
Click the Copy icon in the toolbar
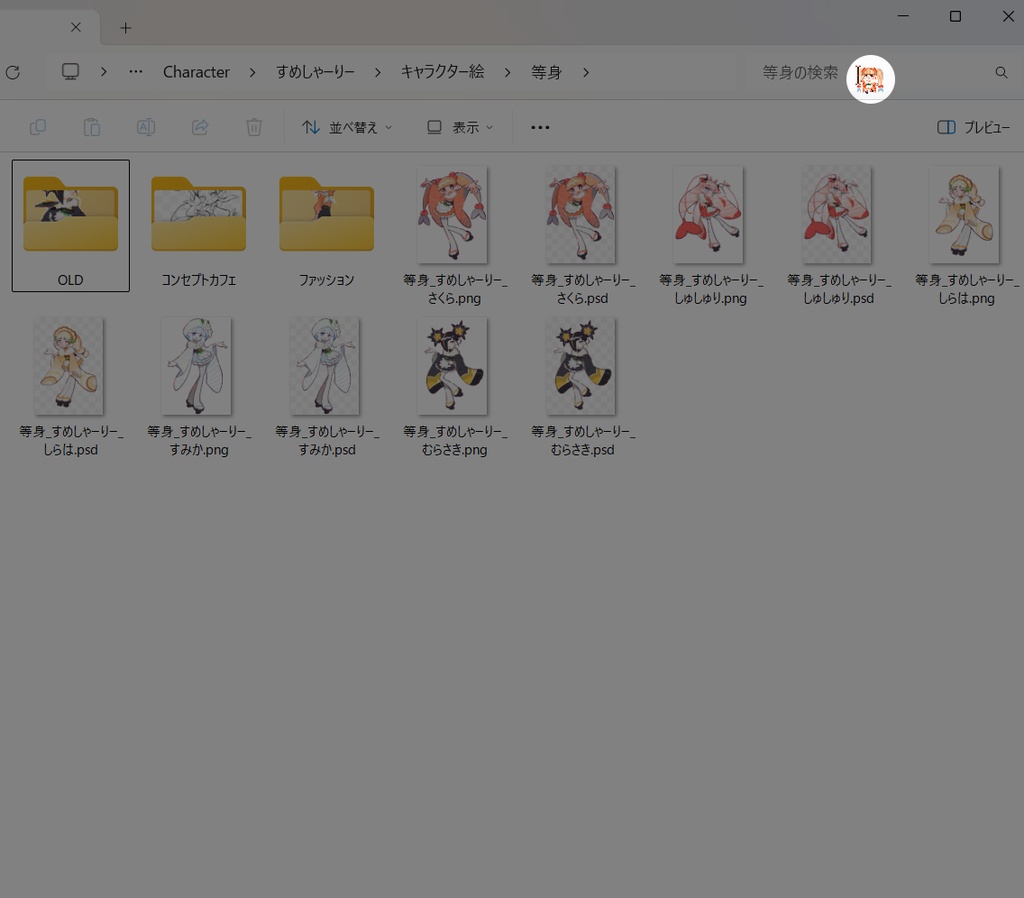[x=38, y=127]
